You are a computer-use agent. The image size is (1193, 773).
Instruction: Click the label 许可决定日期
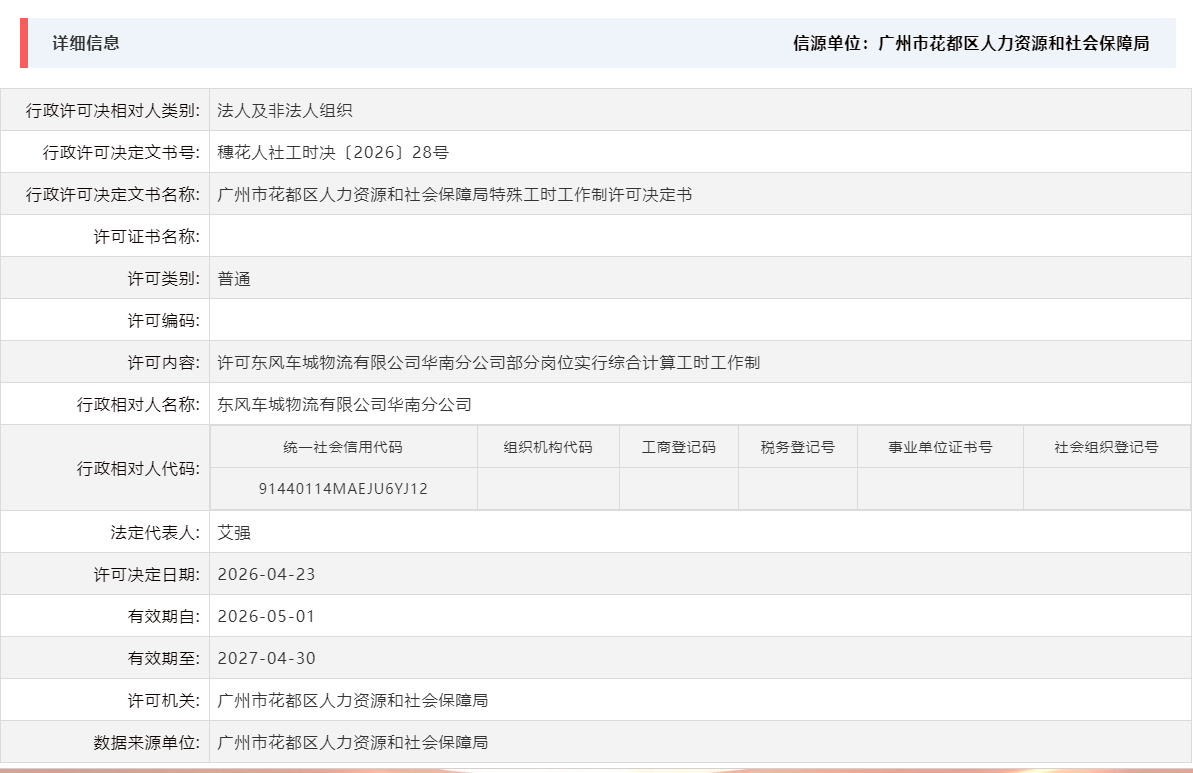click(x=147, y=574)
